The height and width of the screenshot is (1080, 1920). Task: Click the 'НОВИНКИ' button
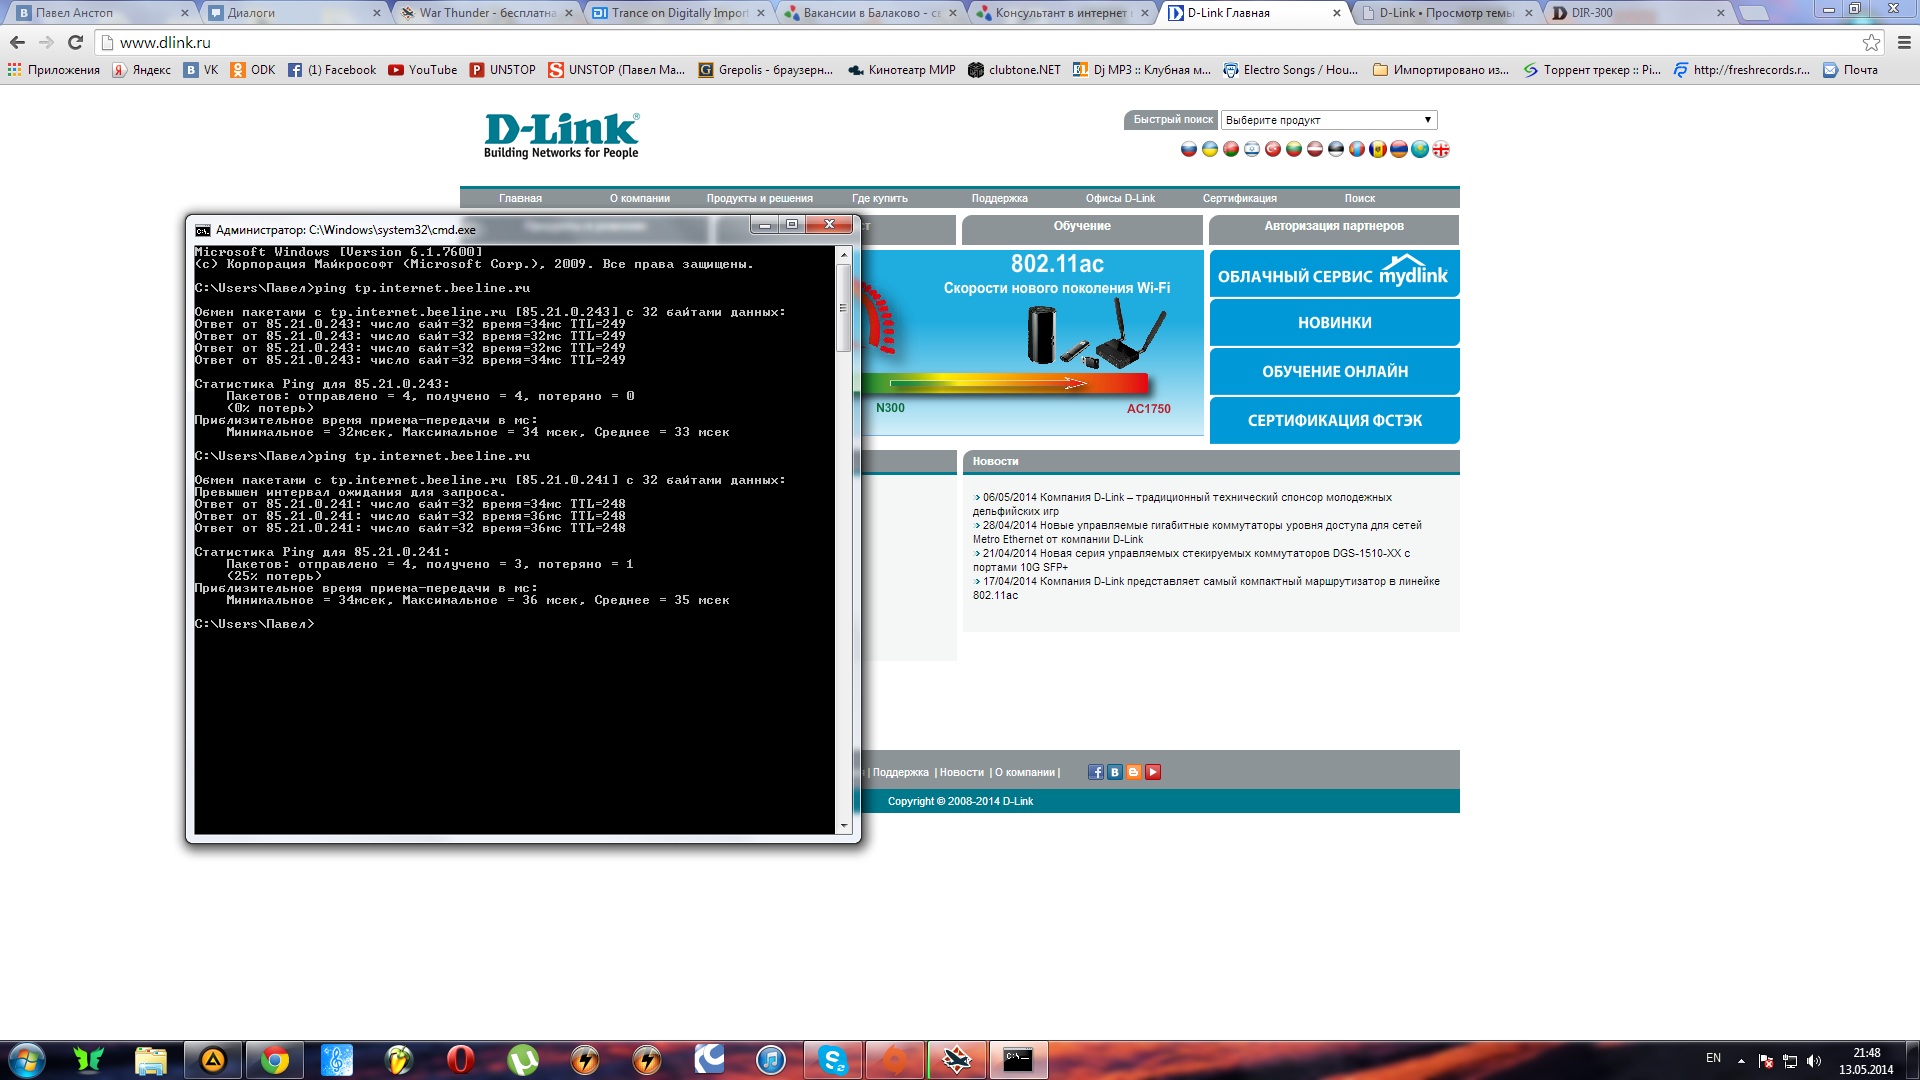1334,323
